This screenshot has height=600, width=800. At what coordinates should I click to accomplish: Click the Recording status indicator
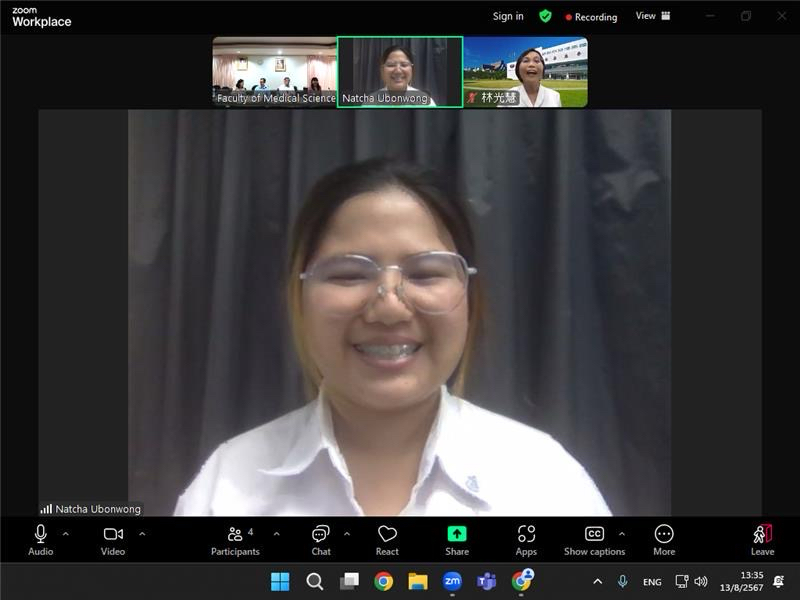(591, 17)
